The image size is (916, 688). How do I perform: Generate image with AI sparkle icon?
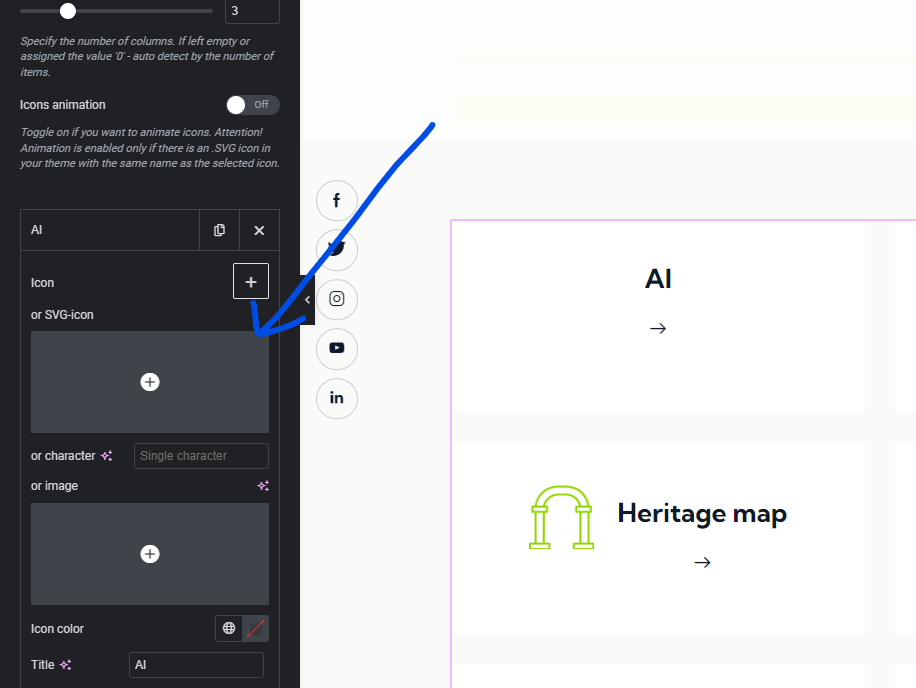[x=263, y=486]
